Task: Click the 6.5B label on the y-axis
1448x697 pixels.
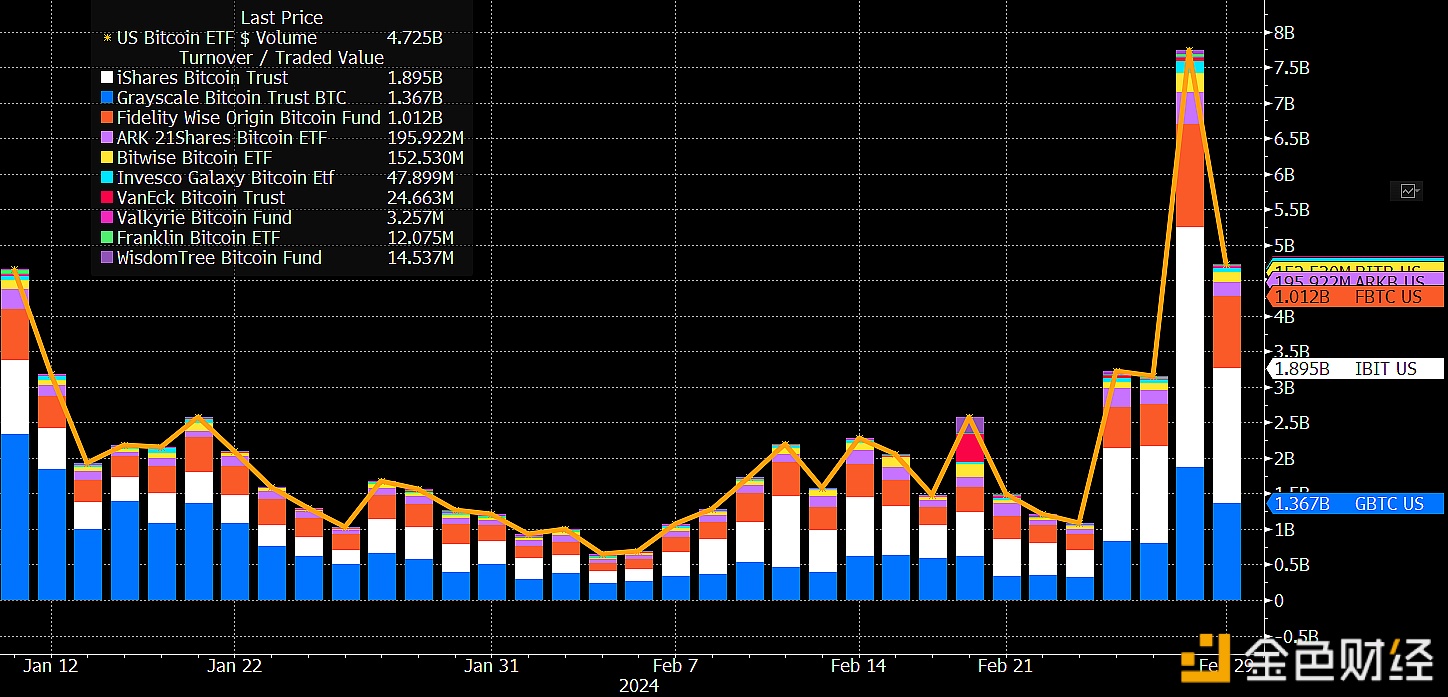Action: (1290, 139)
